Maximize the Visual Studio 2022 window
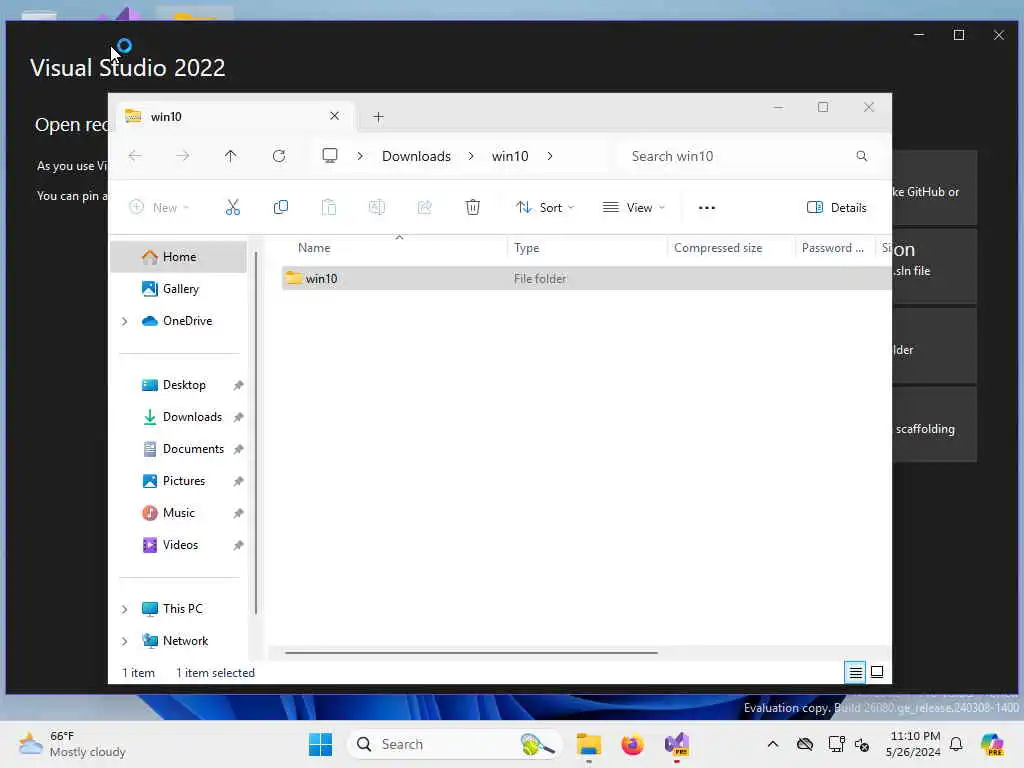This screenshot has height=768, width=1024. point(959,35)
